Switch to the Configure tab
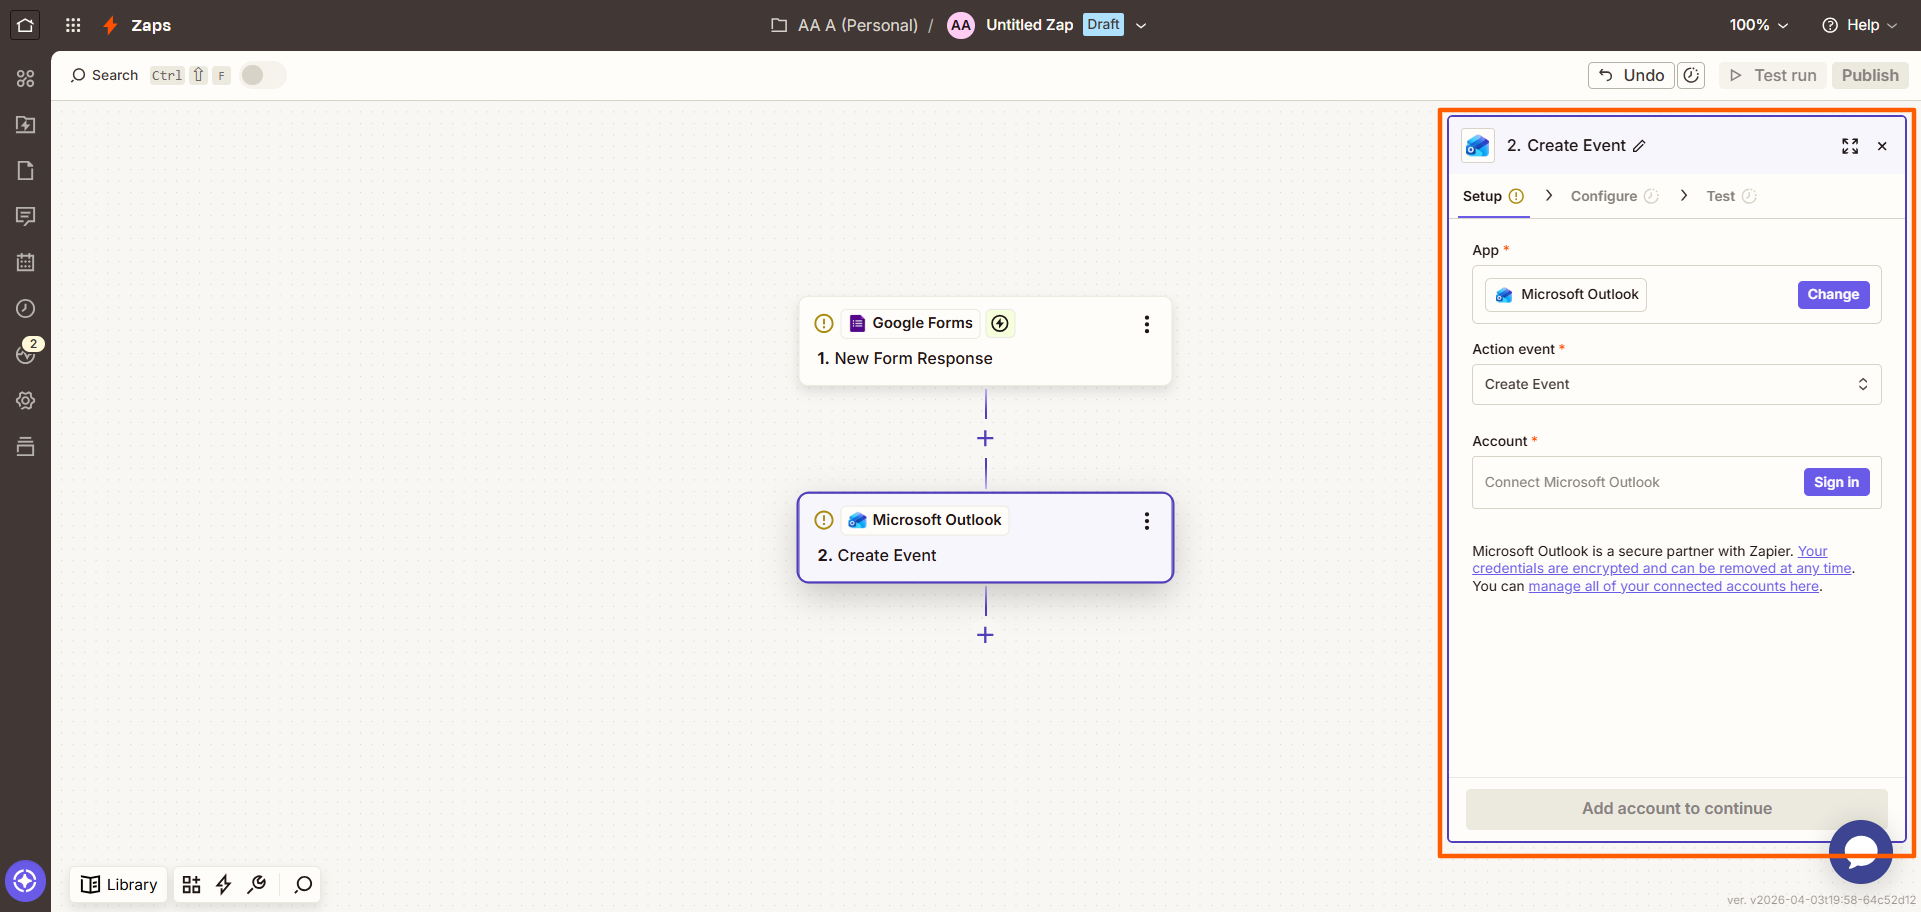 pyautogui.click(x=1614, y=196)
